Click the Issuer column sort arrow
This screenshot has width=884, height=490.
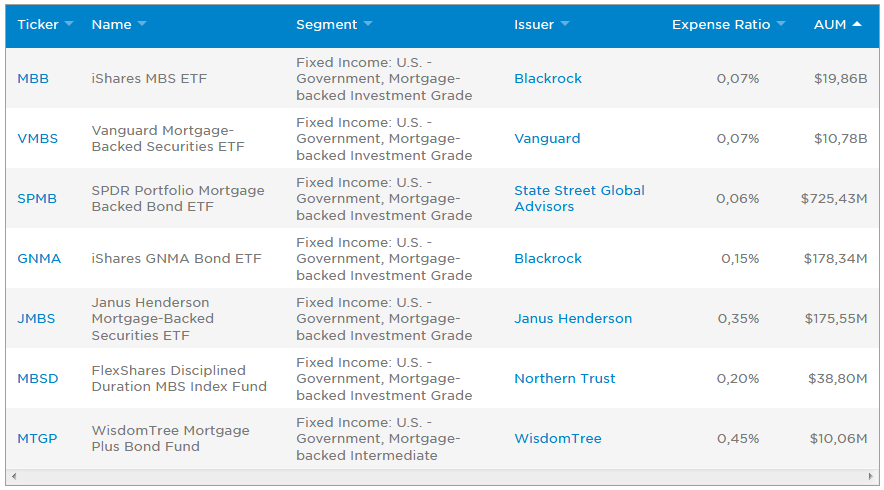pyautogui.click(x=565, y=24)
